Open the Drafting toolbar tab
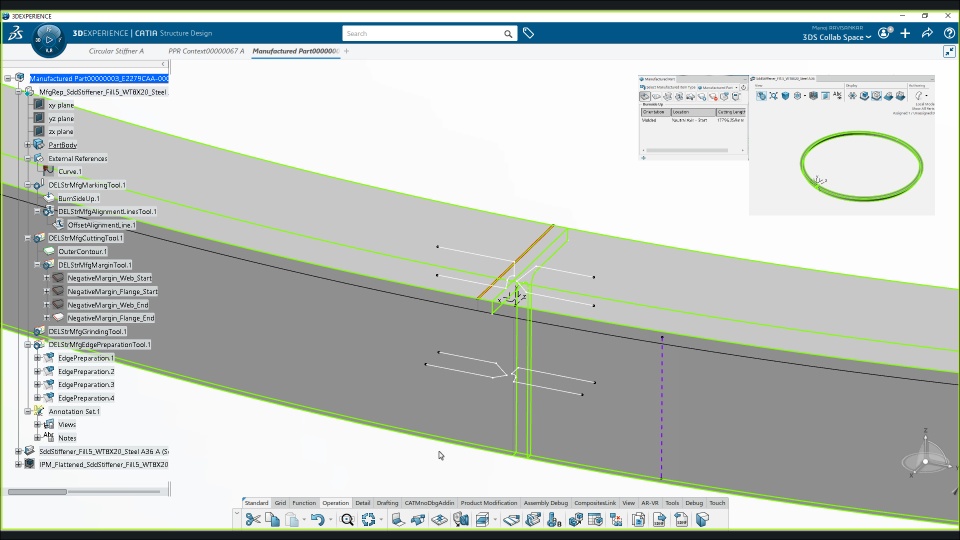The image size is (960, 540). [x=387, y=503]
